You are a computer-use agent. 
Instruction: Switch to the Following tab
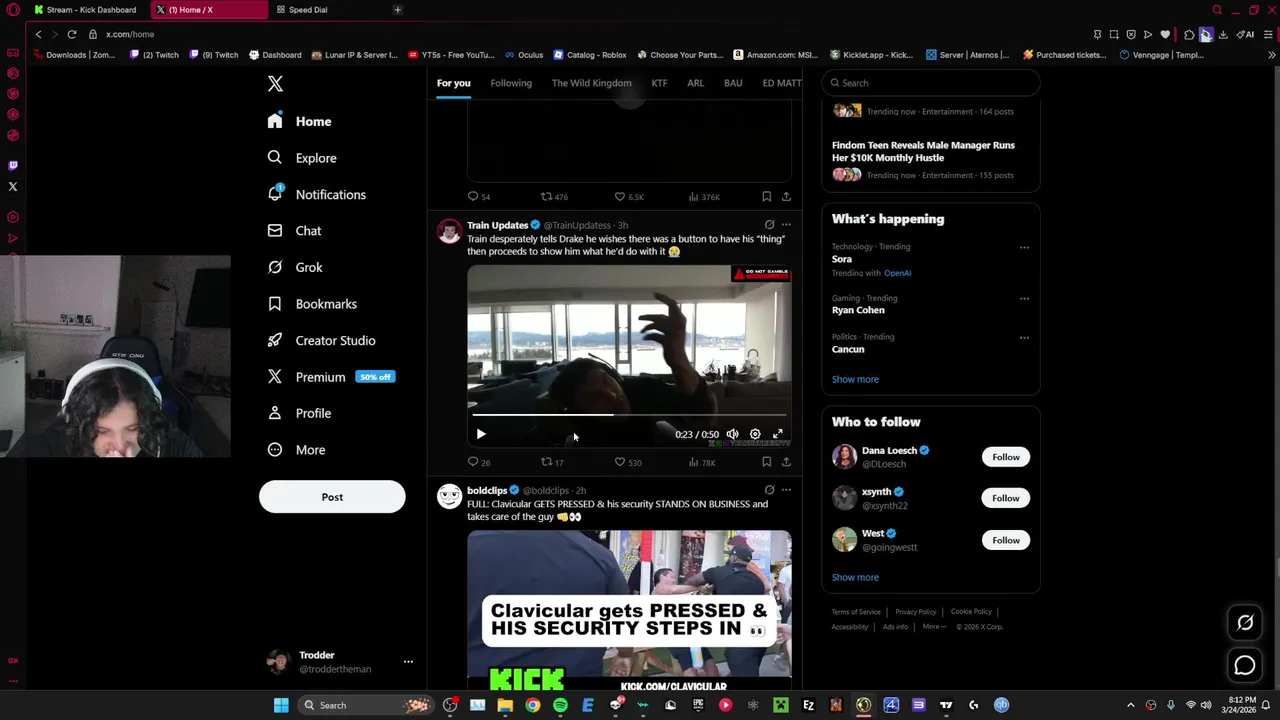click(x=511, y=83)
